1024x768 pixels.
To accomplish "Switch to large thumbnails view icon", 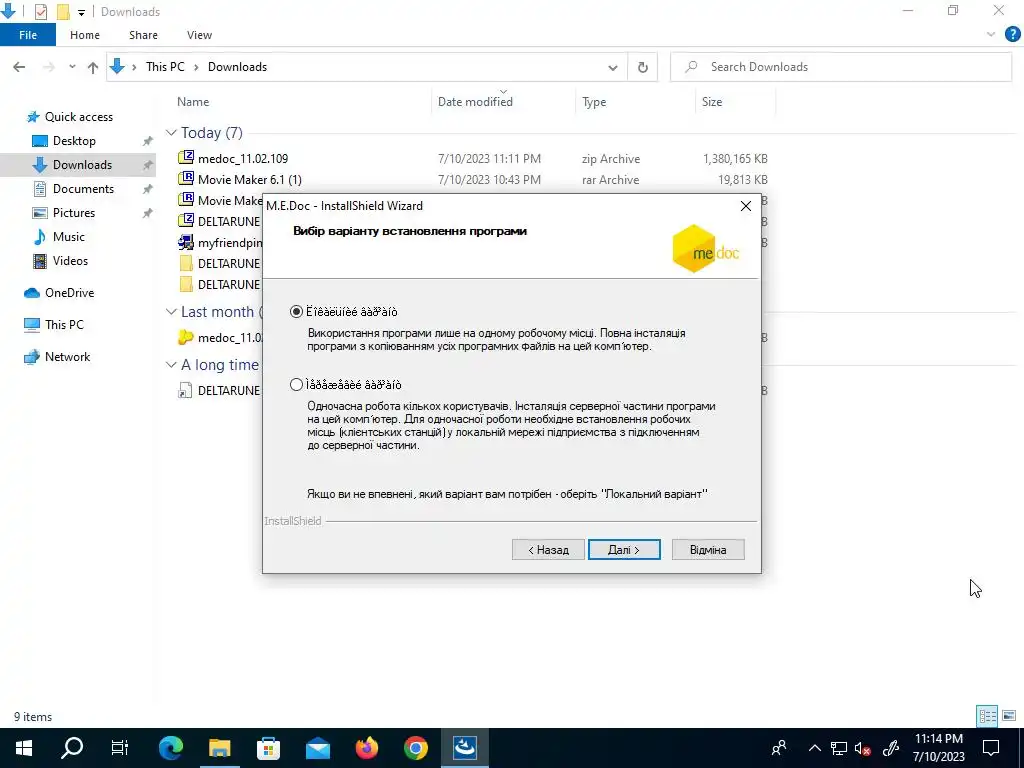I will point(1009,716).
